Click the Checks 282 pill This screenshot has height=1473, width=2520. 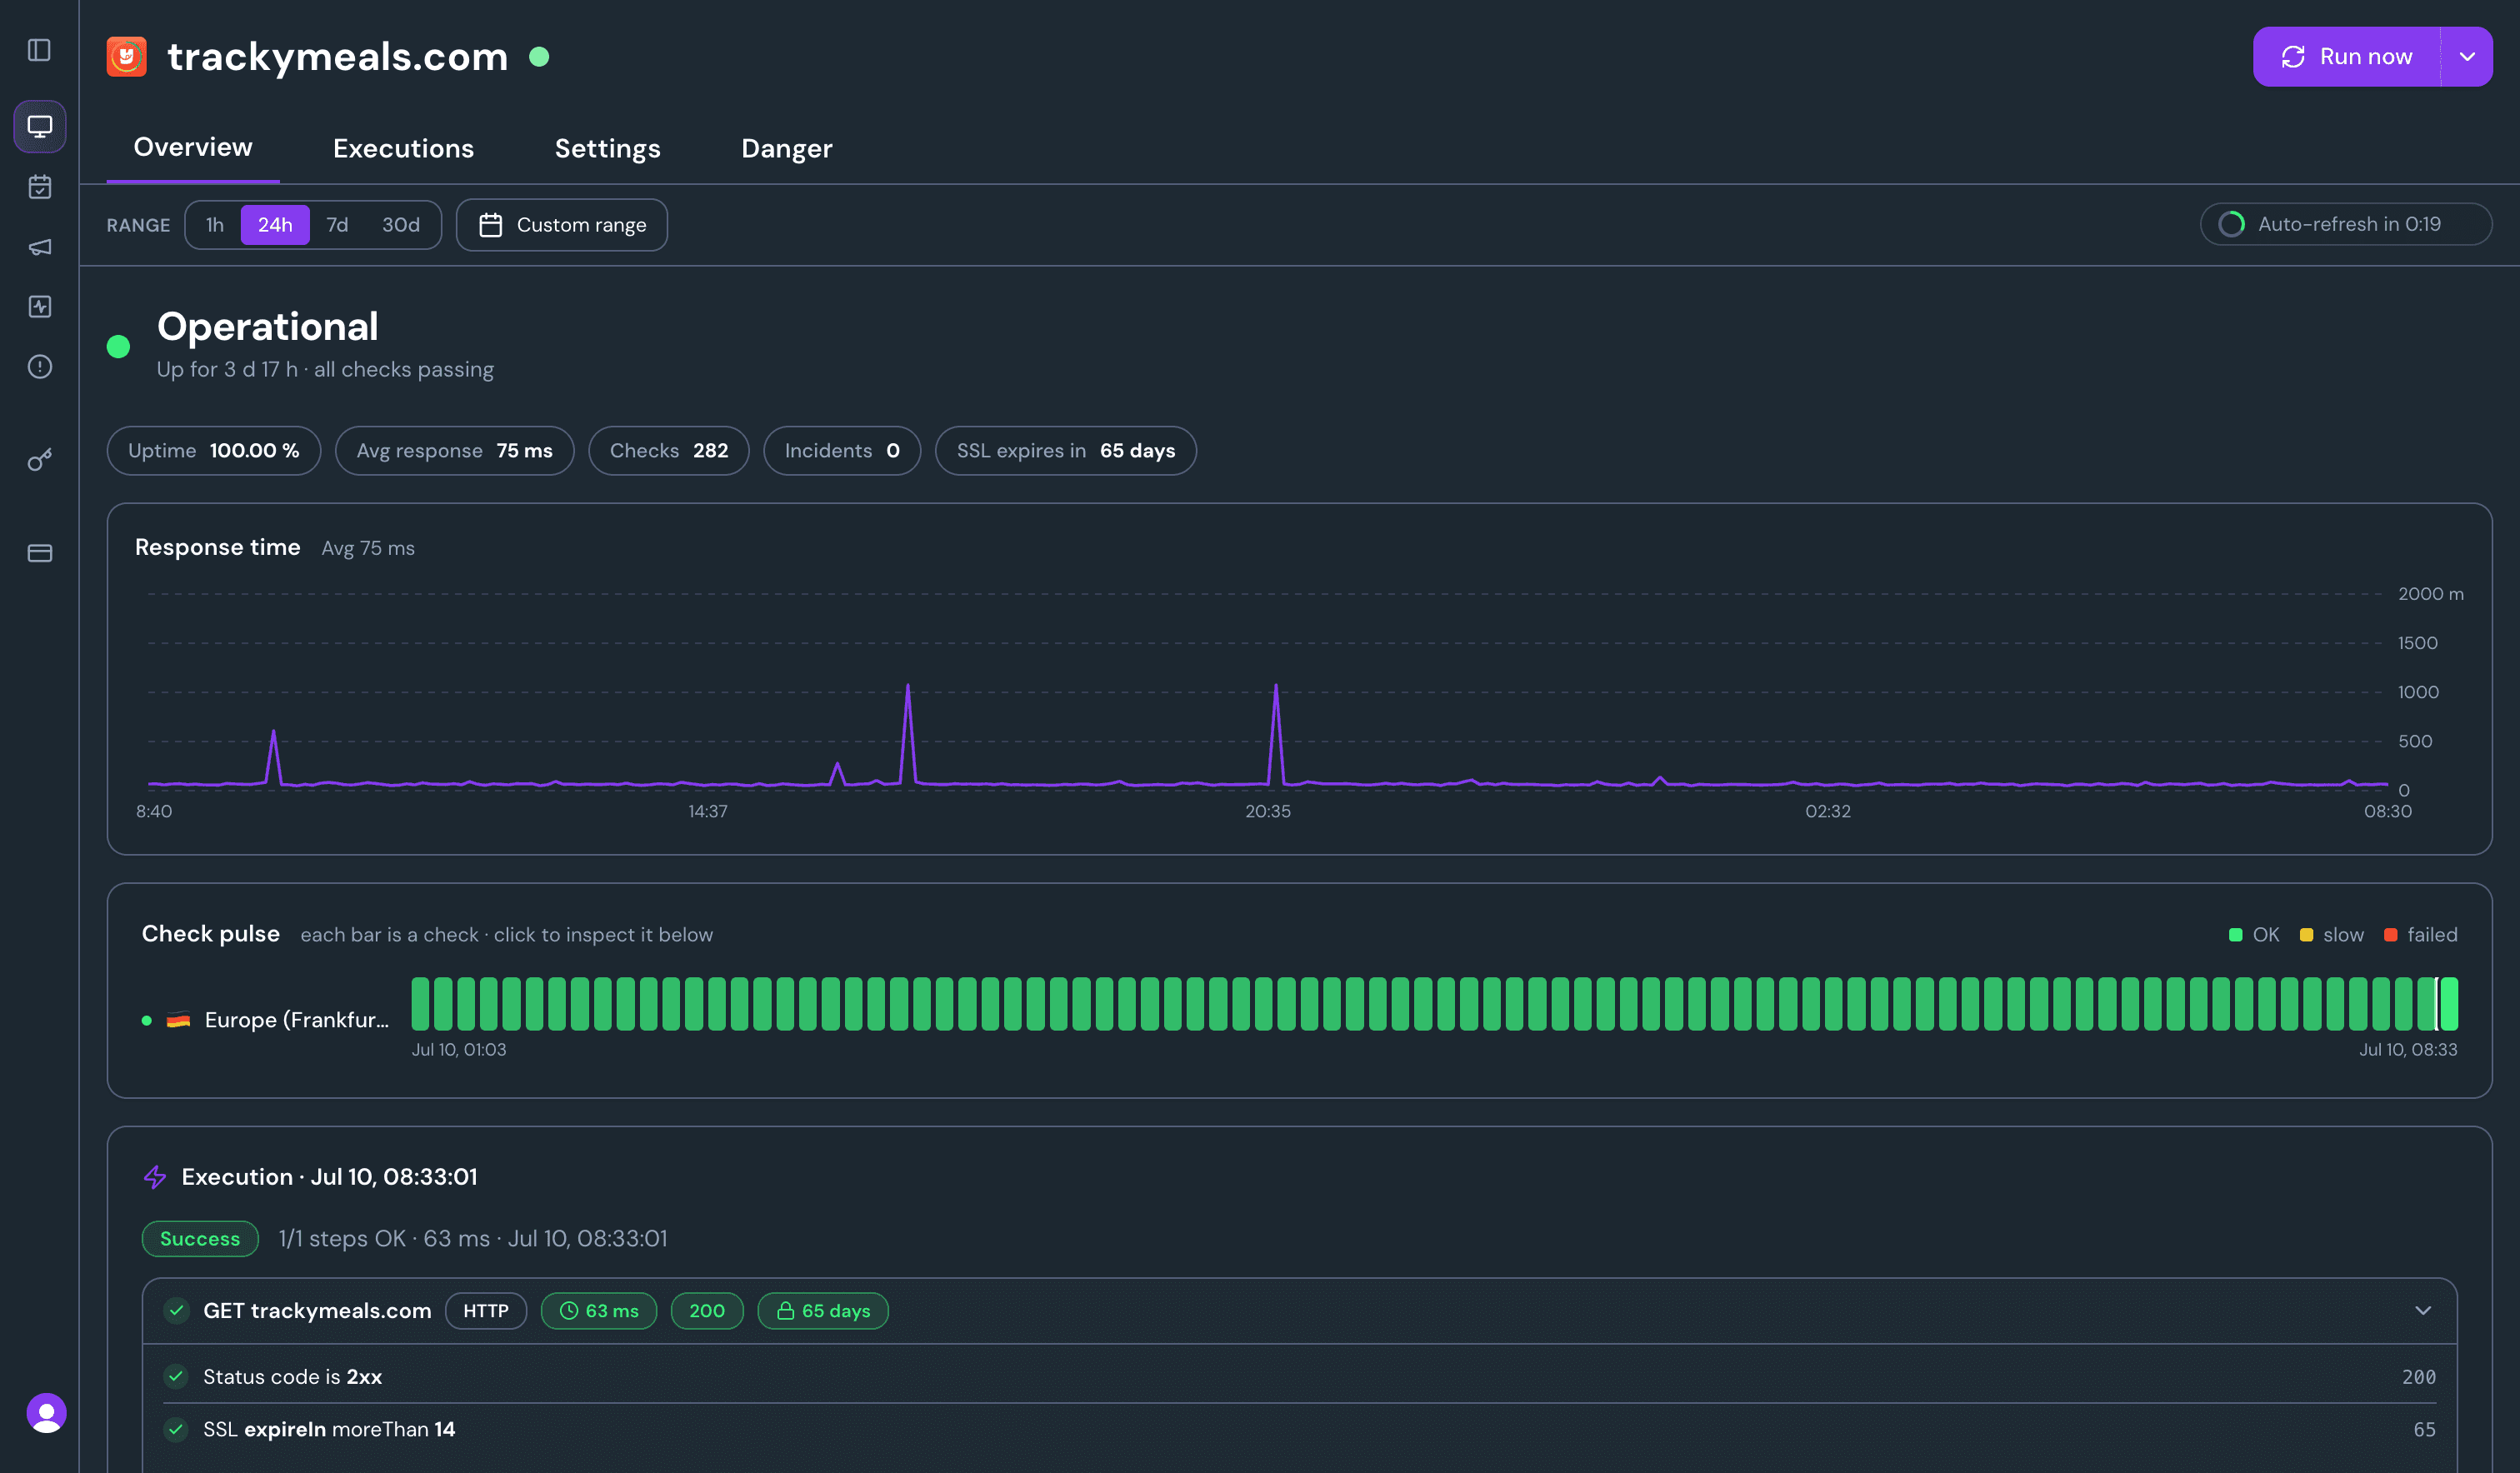click(x=669, y=451)
